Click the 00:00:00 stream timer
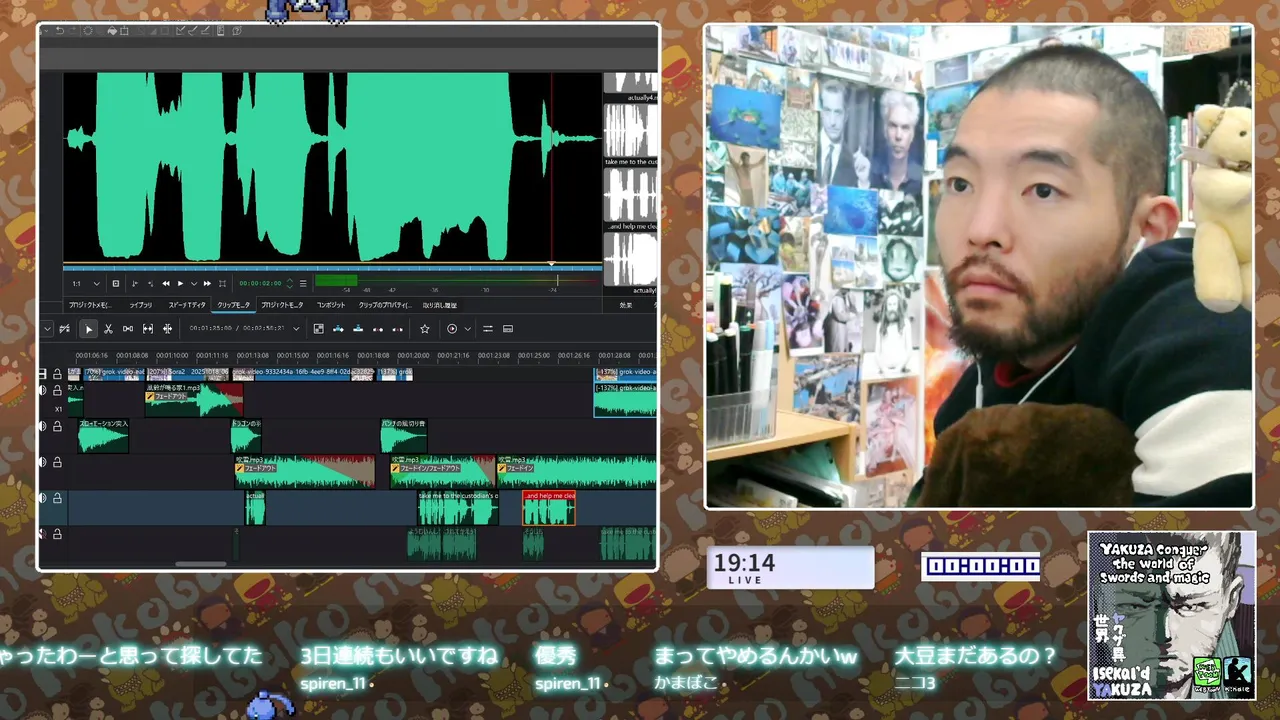This screenshot has width=1280, height=720. [980, 567]
